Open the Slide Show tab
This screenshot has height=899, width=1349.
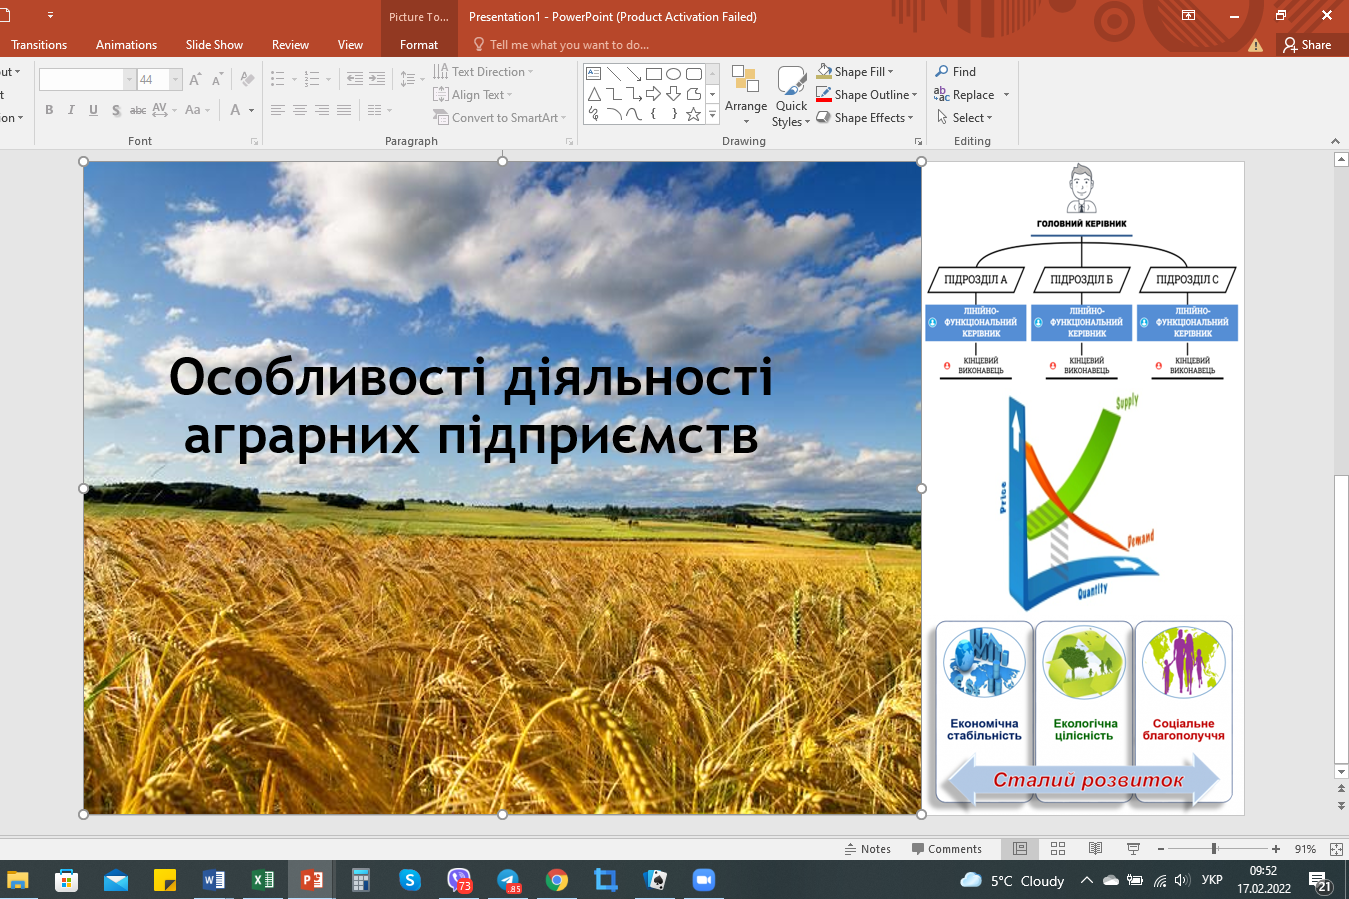[214, 45]
